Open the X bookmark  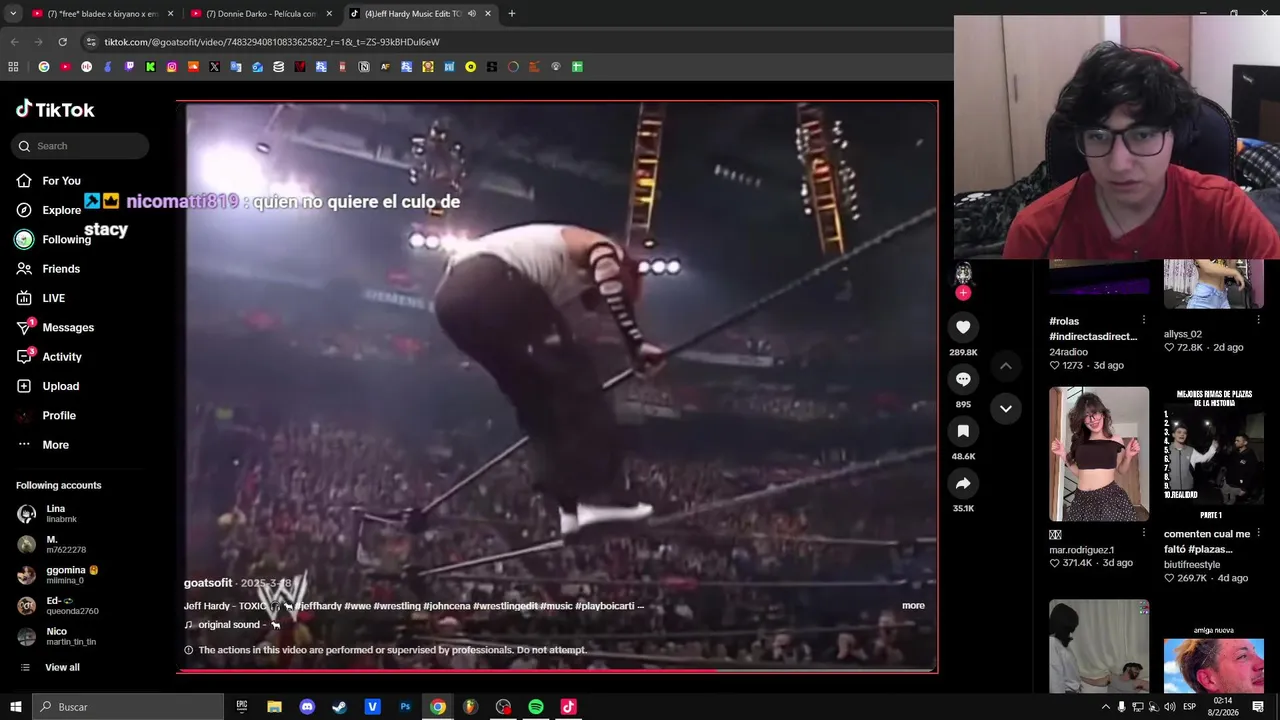click(x=214, y=67)
